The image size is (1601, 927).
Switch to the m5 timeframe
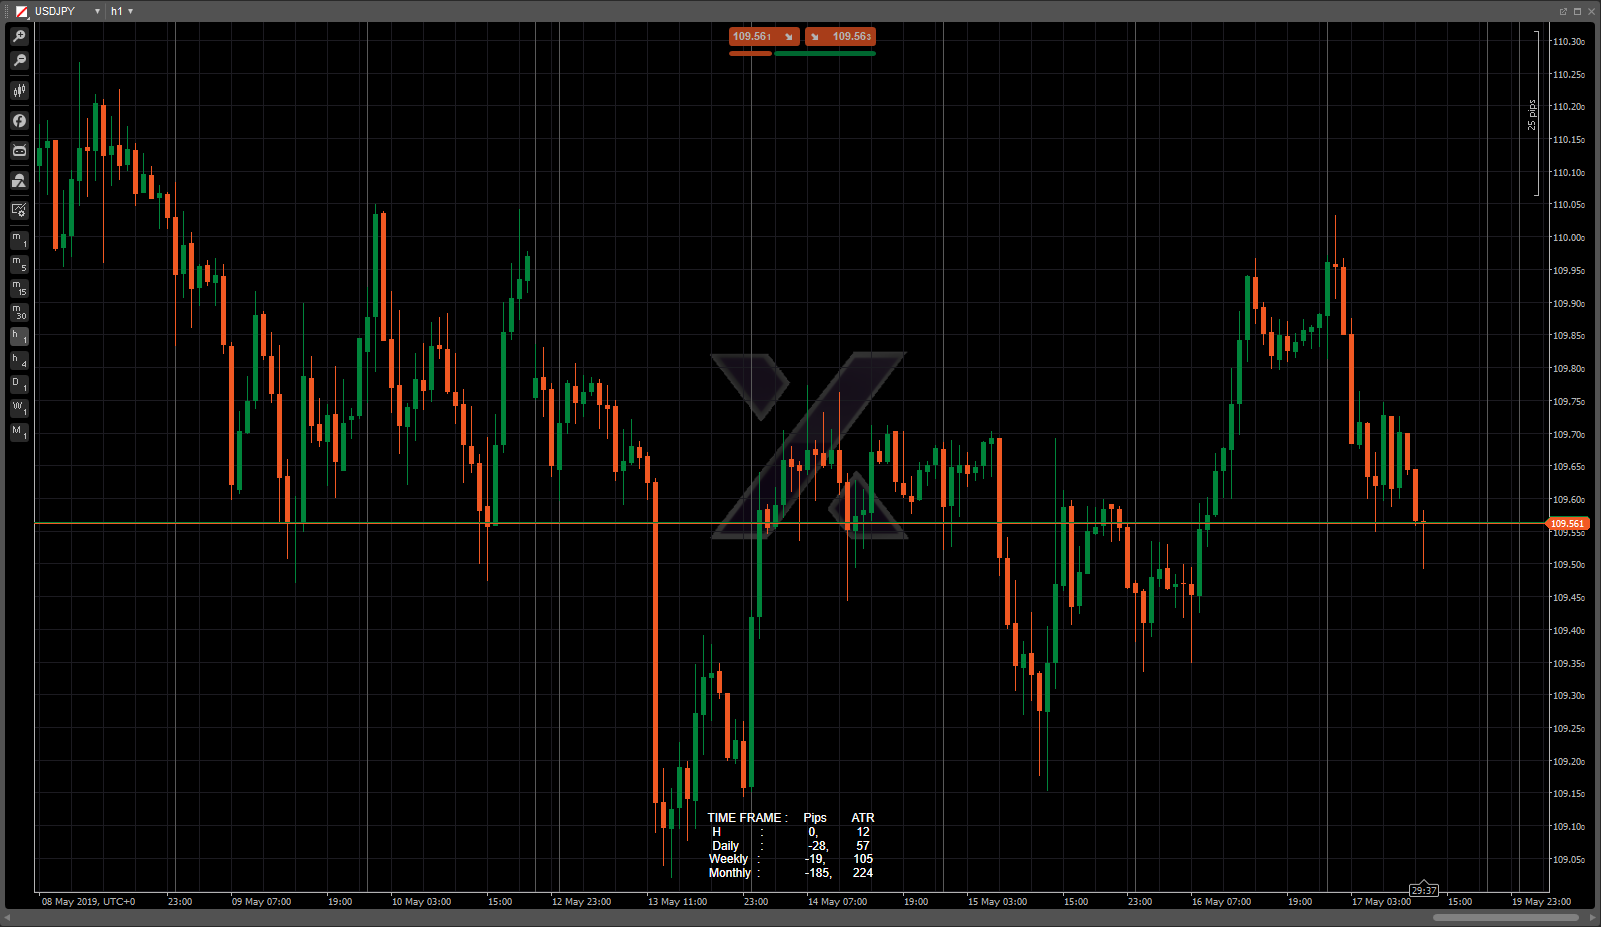(19, 264)
